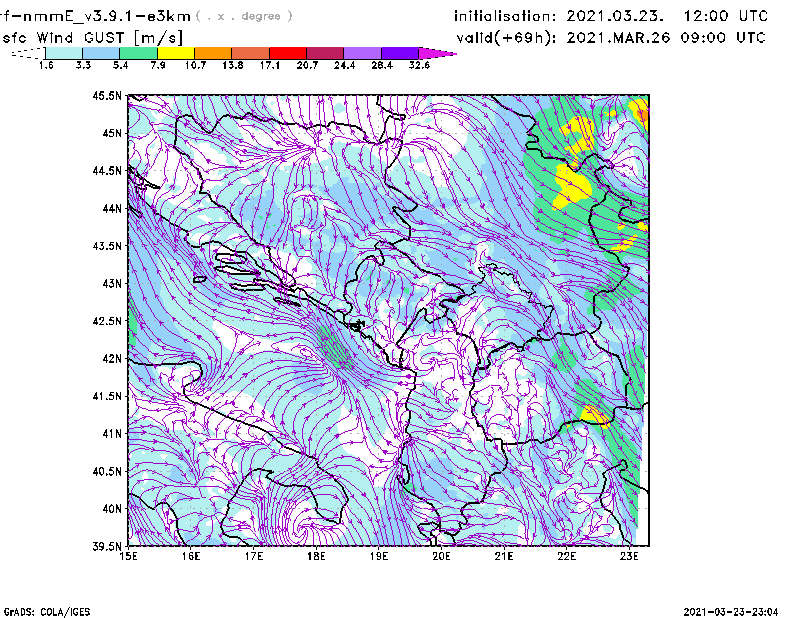800x618 pixels.
Task: Click legend value '17.1'
Action: 269,65
